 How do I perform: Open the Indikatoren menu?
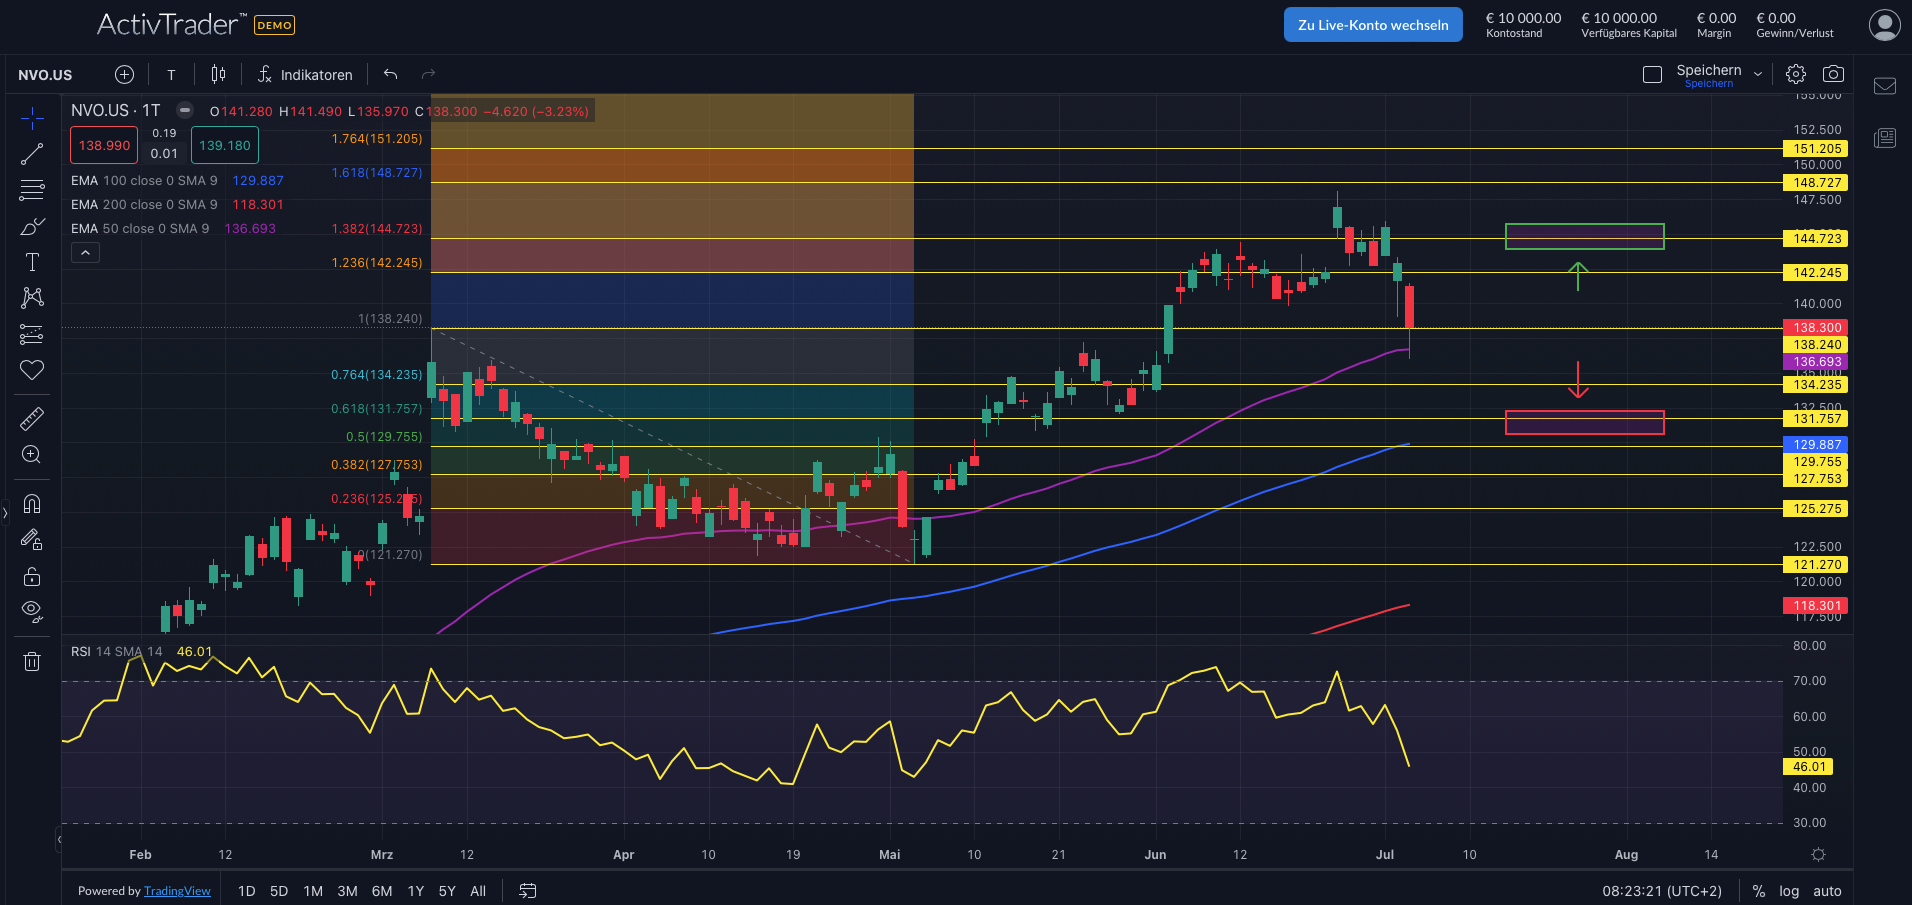tap(305, 75)
